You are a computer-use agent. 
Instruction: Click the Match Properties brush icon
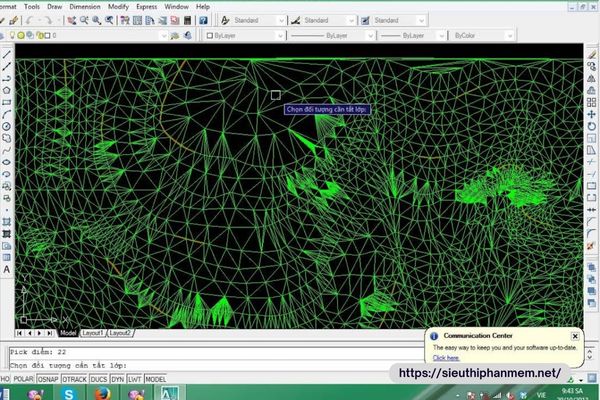[14, 20]
